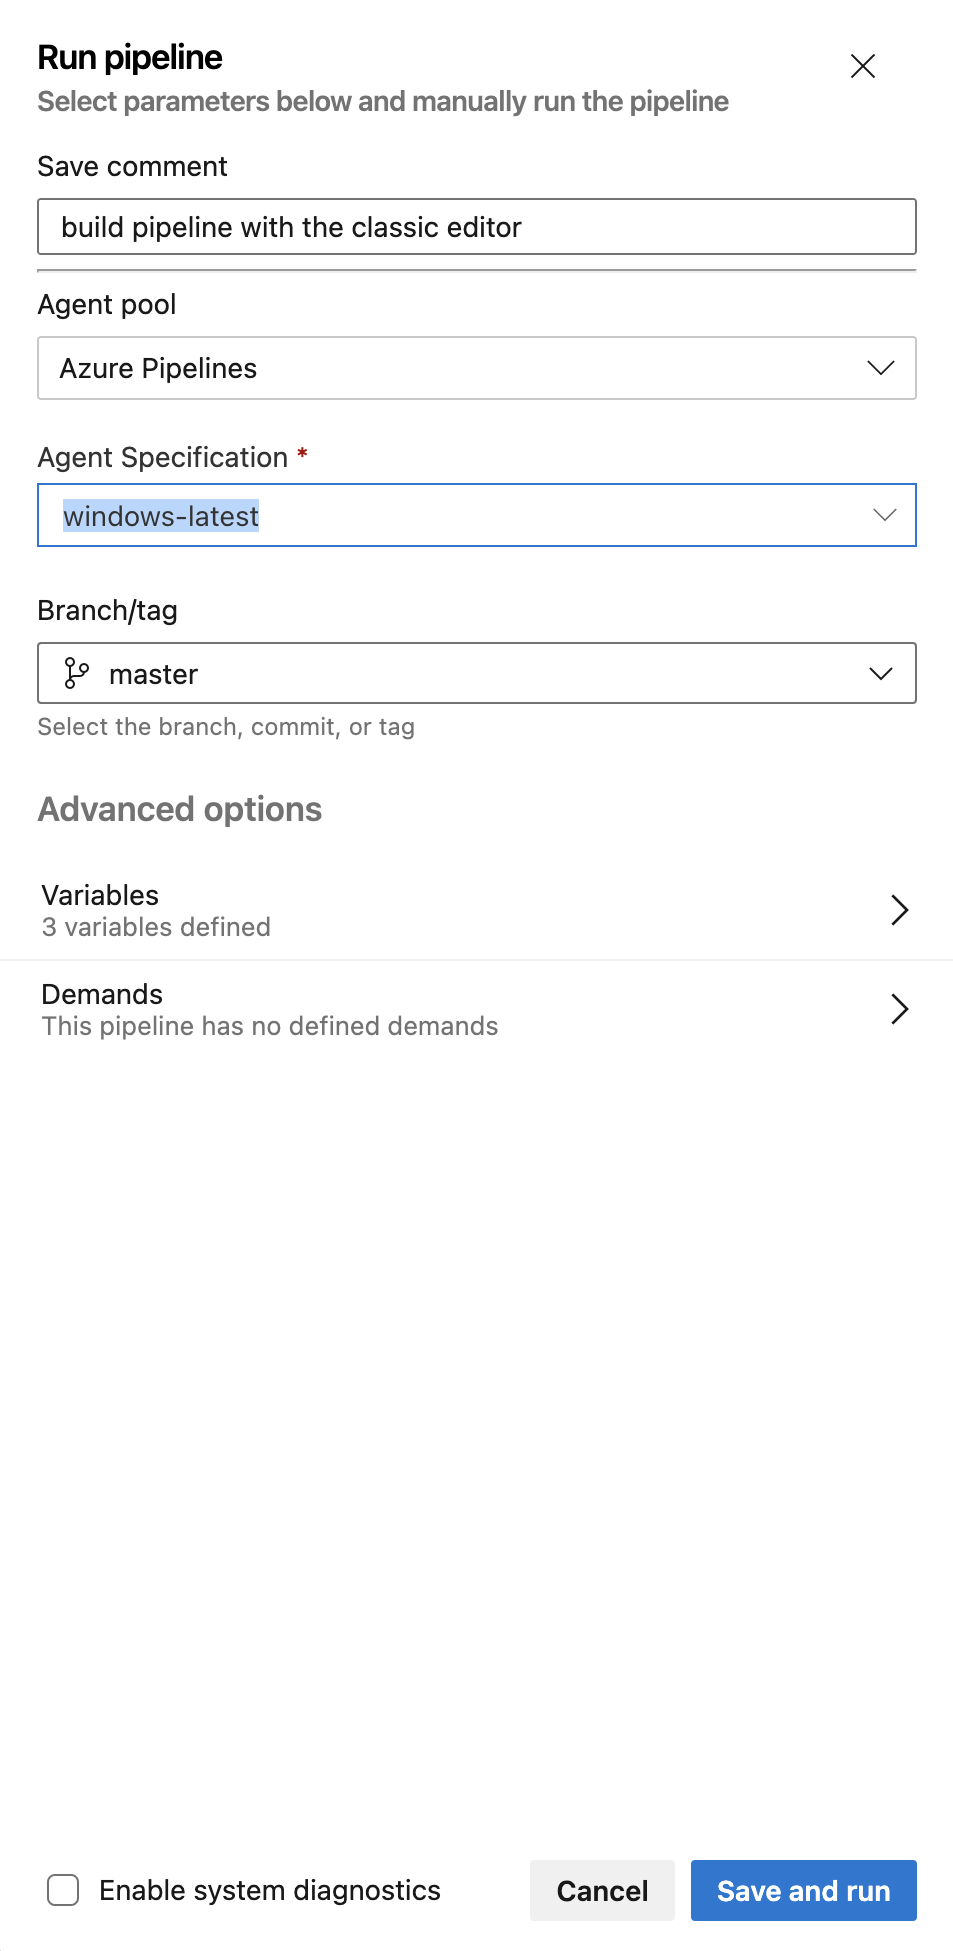Viewport: 953px width, 1951px height.
Task: Toggle the Enable system diagnostics label
Action: (269, 1890)
